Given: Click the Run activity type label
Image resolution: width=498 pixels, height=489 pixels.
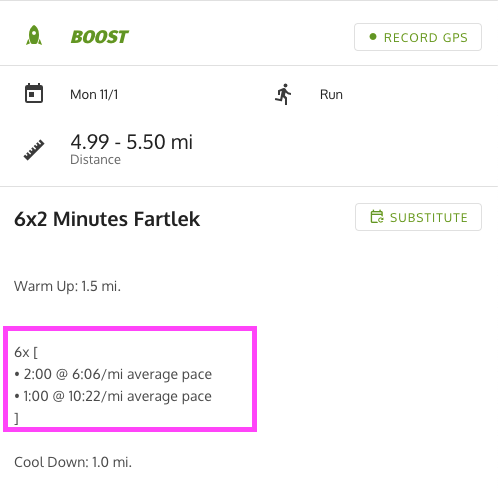Looking at the screenshot, I should pos(331,95).
